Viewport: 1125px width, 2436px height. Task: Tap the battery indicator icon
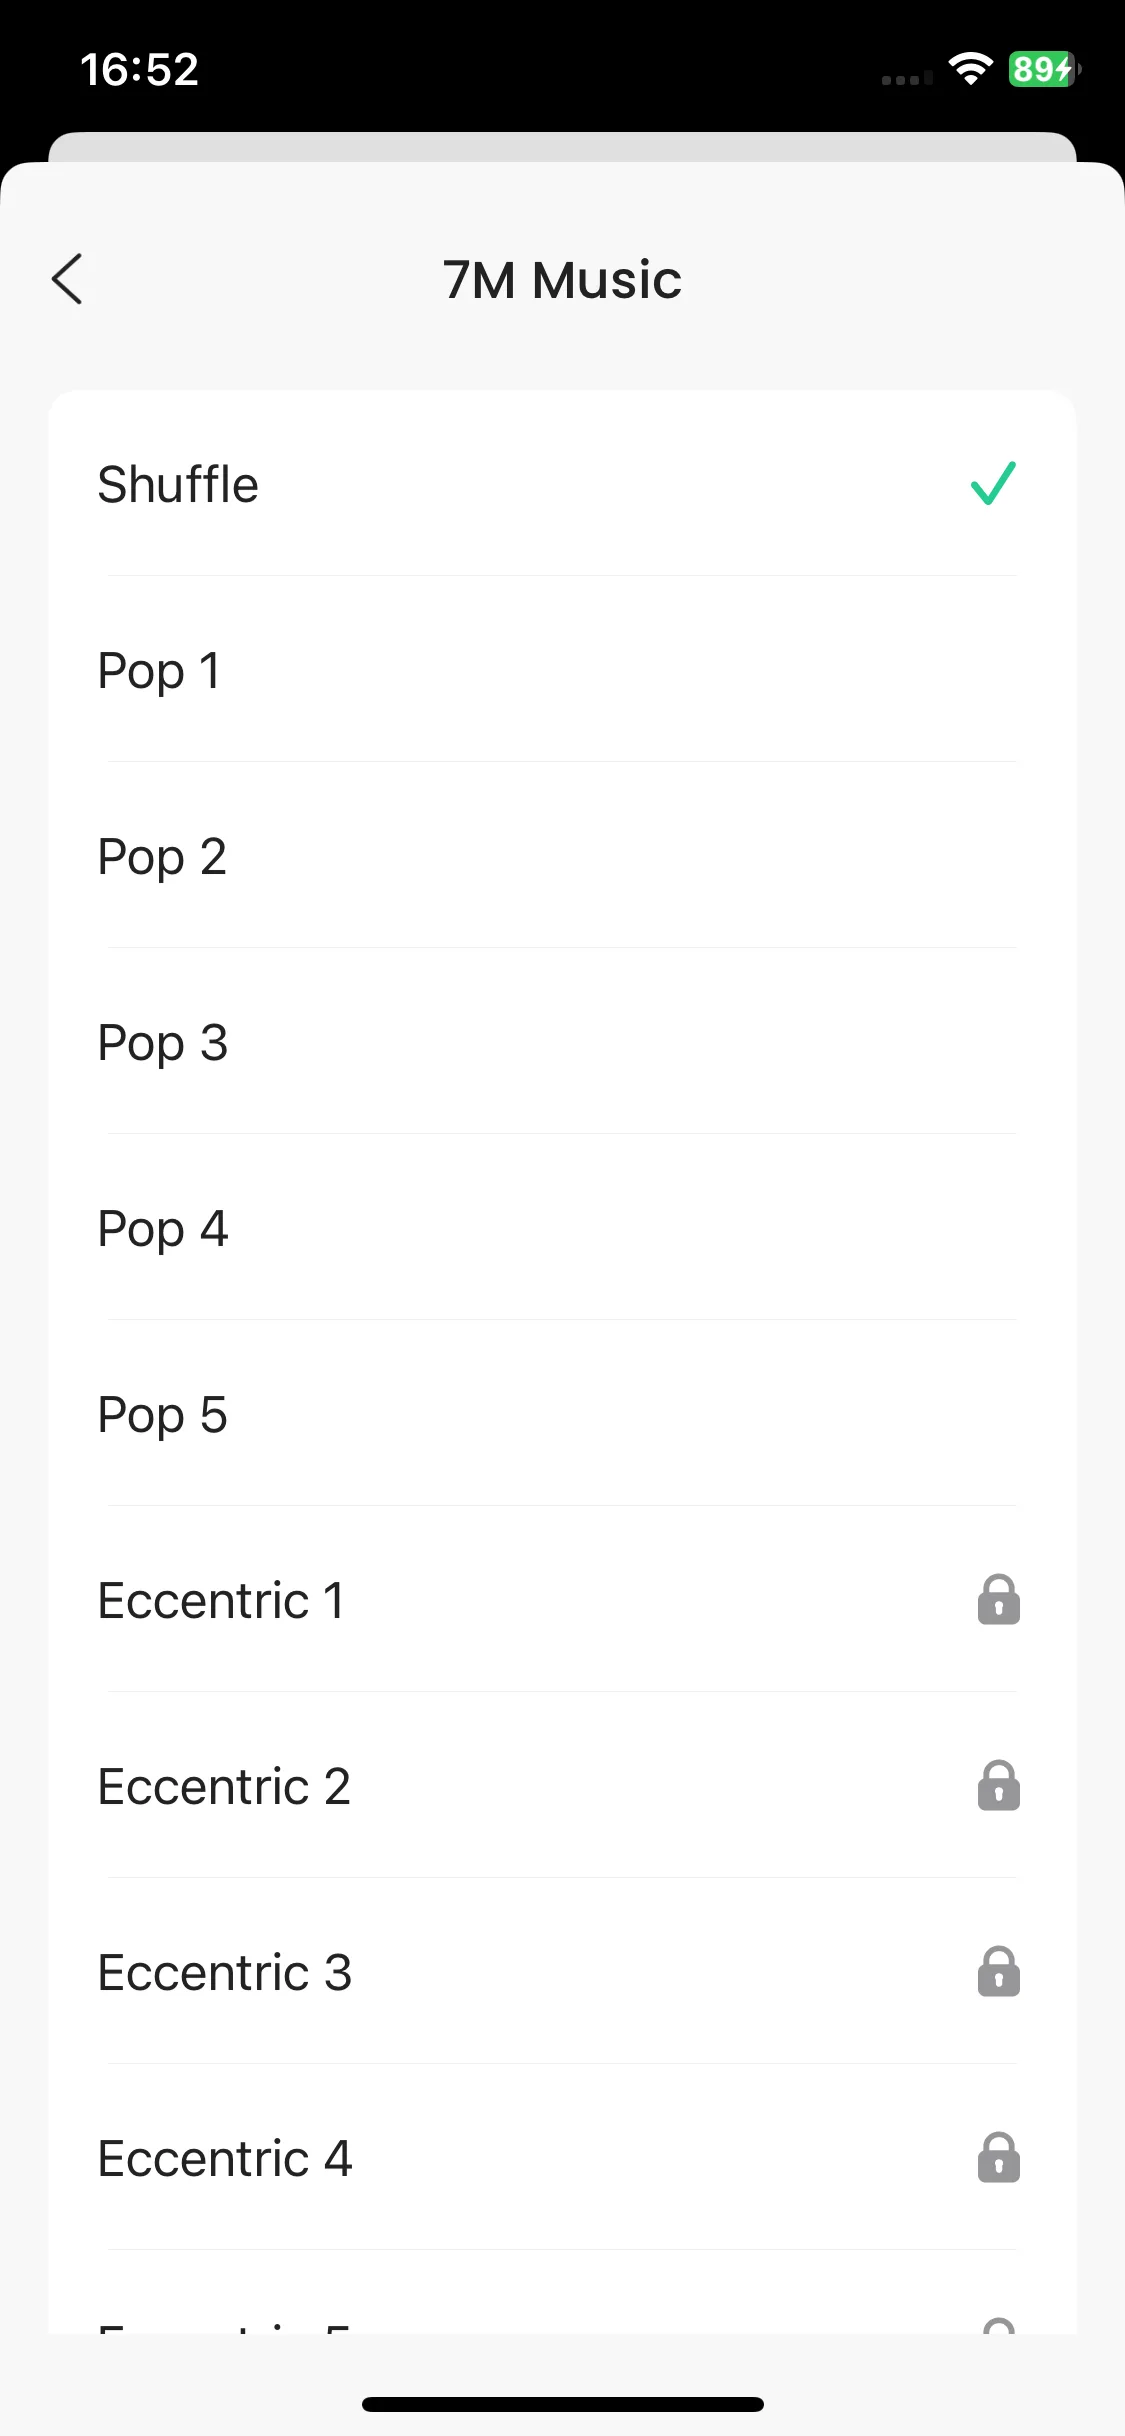click(1043, 69)
